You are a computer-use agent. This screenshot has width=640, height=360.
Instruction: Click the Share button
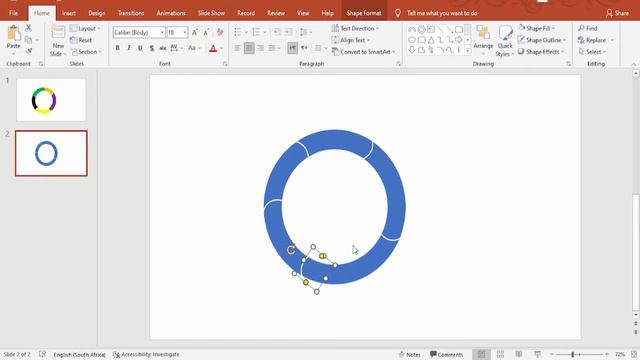tap(617, 13)
